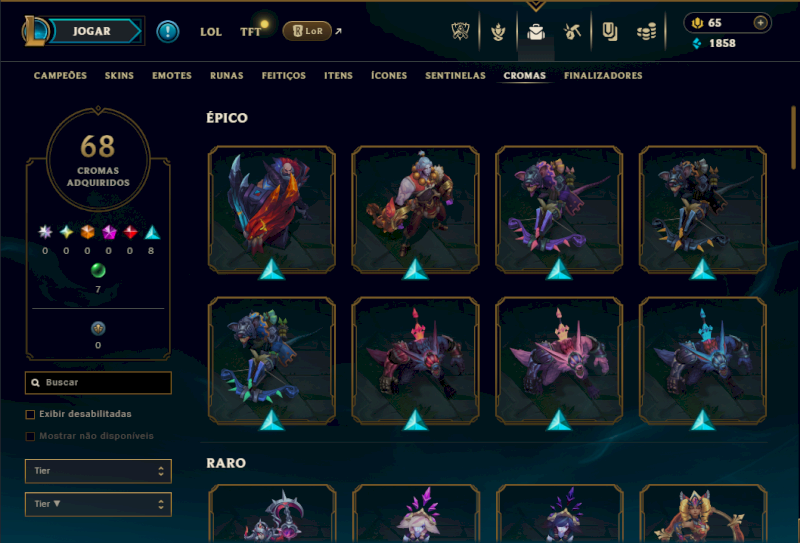Expand the first Tier dropdown
Viewport: 800px width, 543px height.
tap(98, 471)
